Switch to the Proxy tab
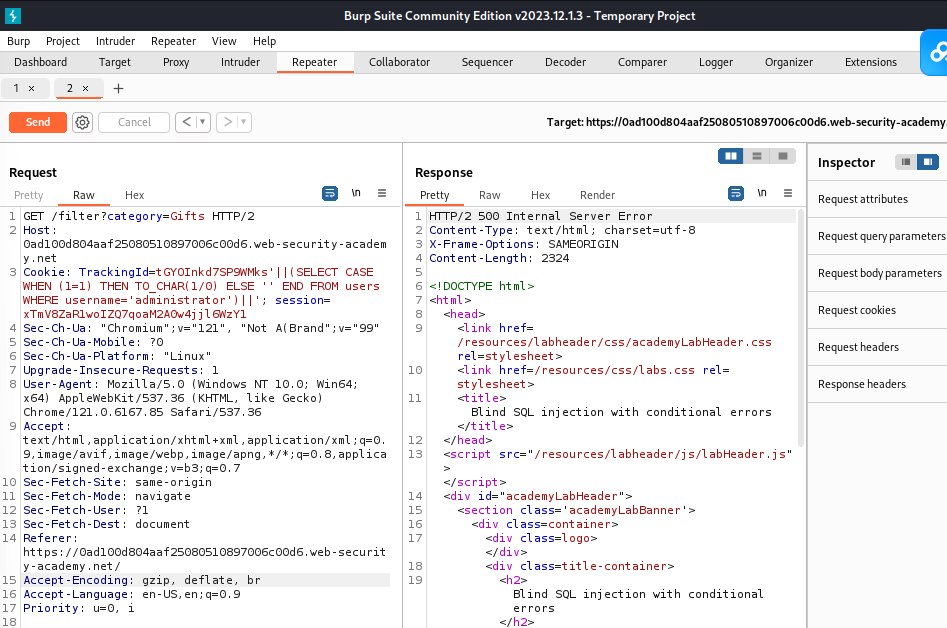 pos(176,62)
